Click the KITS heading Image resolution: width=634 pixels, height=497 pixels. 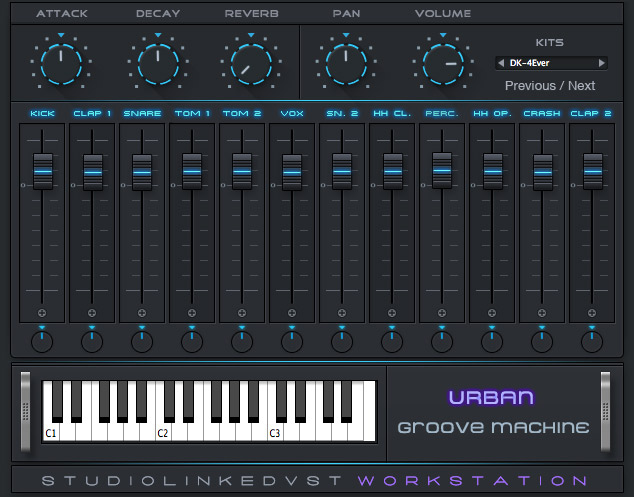click(x=549, y=42)
